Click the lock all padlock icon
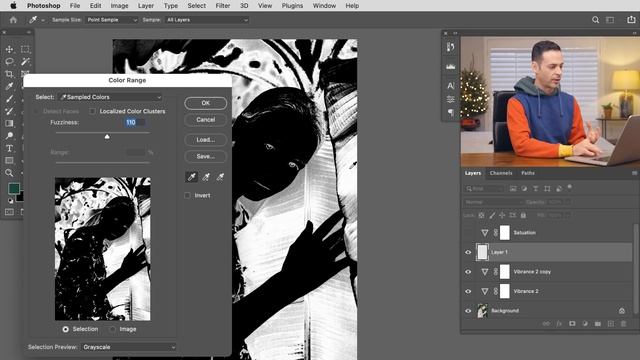Viewport: 640px width, 360px height. click(523, 215)
